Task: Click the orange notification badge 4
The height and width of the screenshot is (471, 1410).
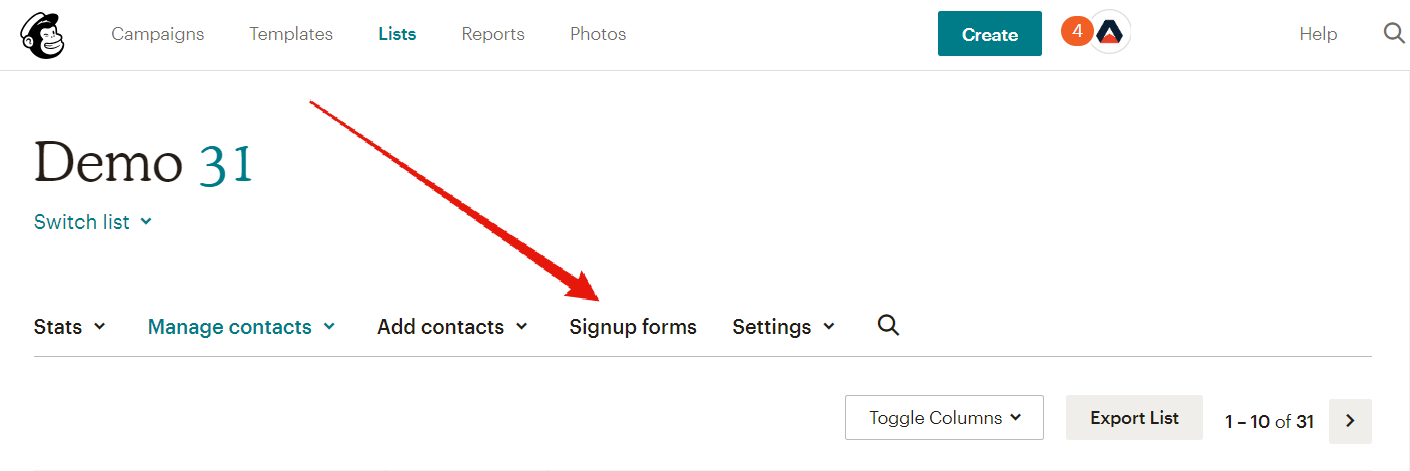Action: [1077, 32]
